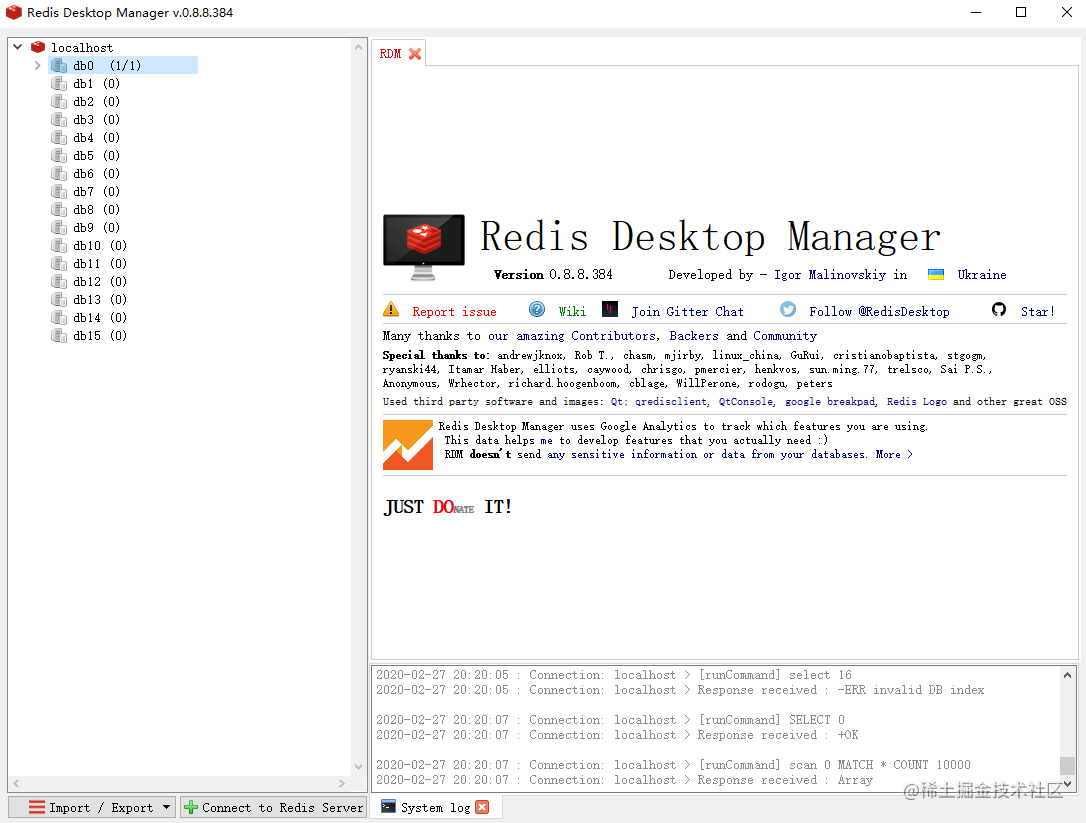
Task: Click the JUST DOnate IT! banner
Action: click(447, 507)
